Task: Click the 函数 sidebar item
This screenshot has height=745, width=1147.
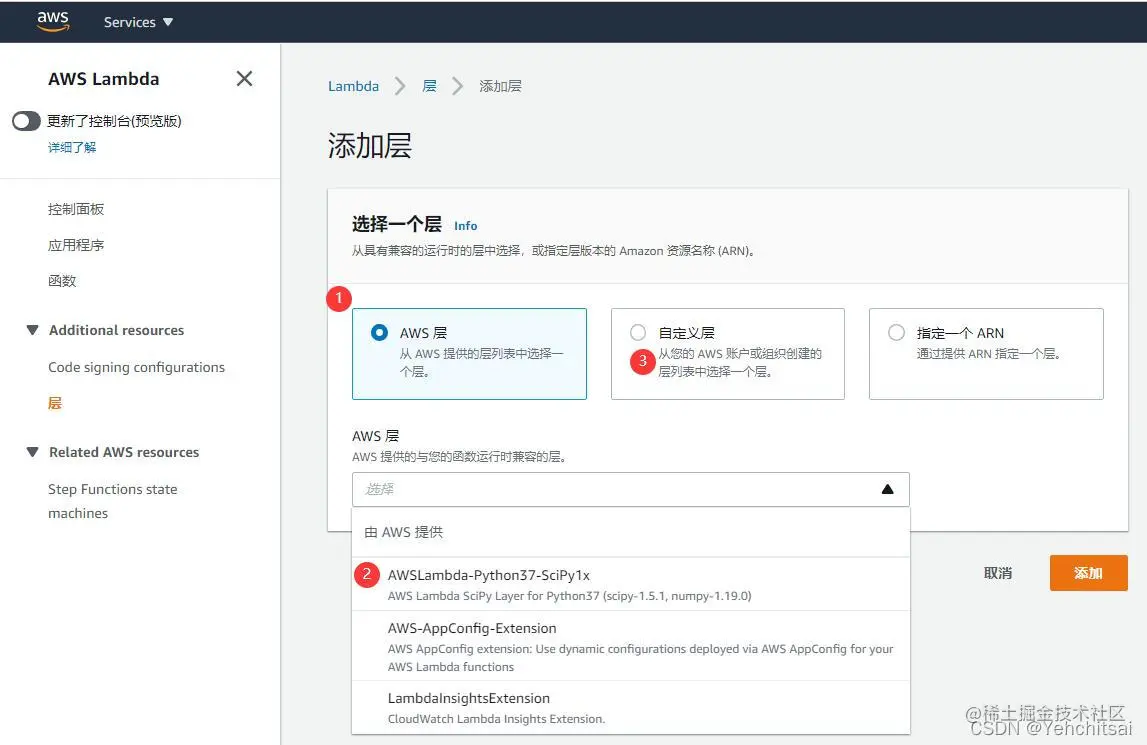Action: click(x=60, y=281)
